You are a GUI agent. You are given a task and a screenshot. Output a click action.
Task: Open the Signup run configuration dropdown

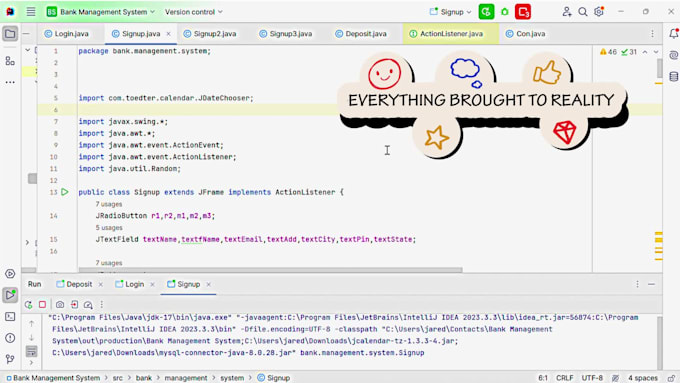pyautogui.click(x=450, y=12)
